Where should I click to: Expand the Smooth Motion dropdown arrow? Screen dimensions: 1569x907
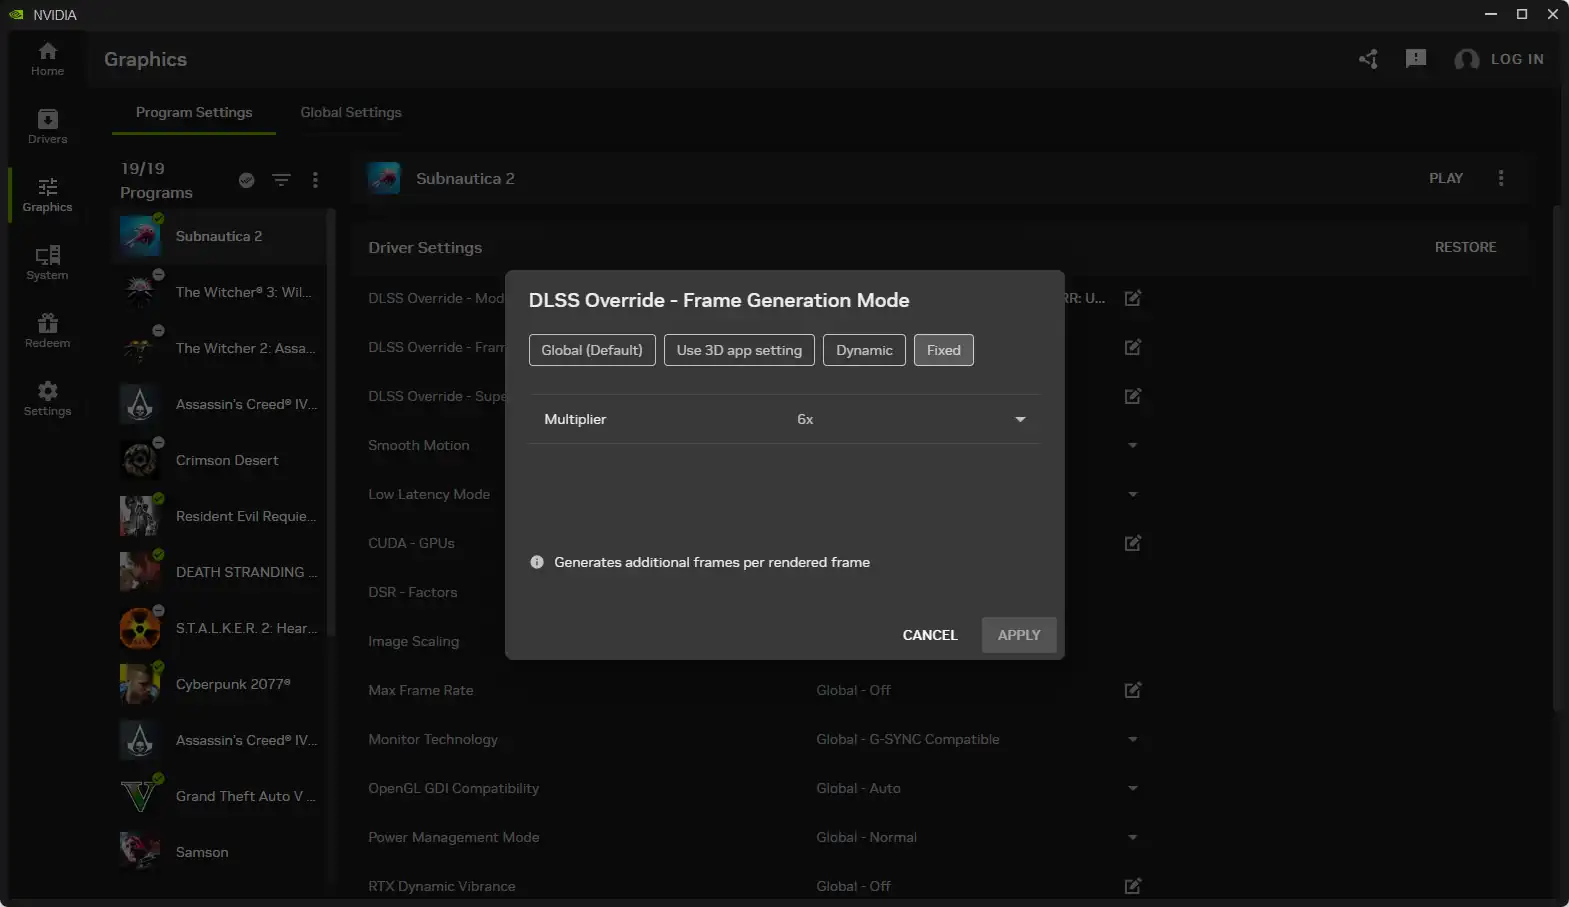click(1132, 445)
